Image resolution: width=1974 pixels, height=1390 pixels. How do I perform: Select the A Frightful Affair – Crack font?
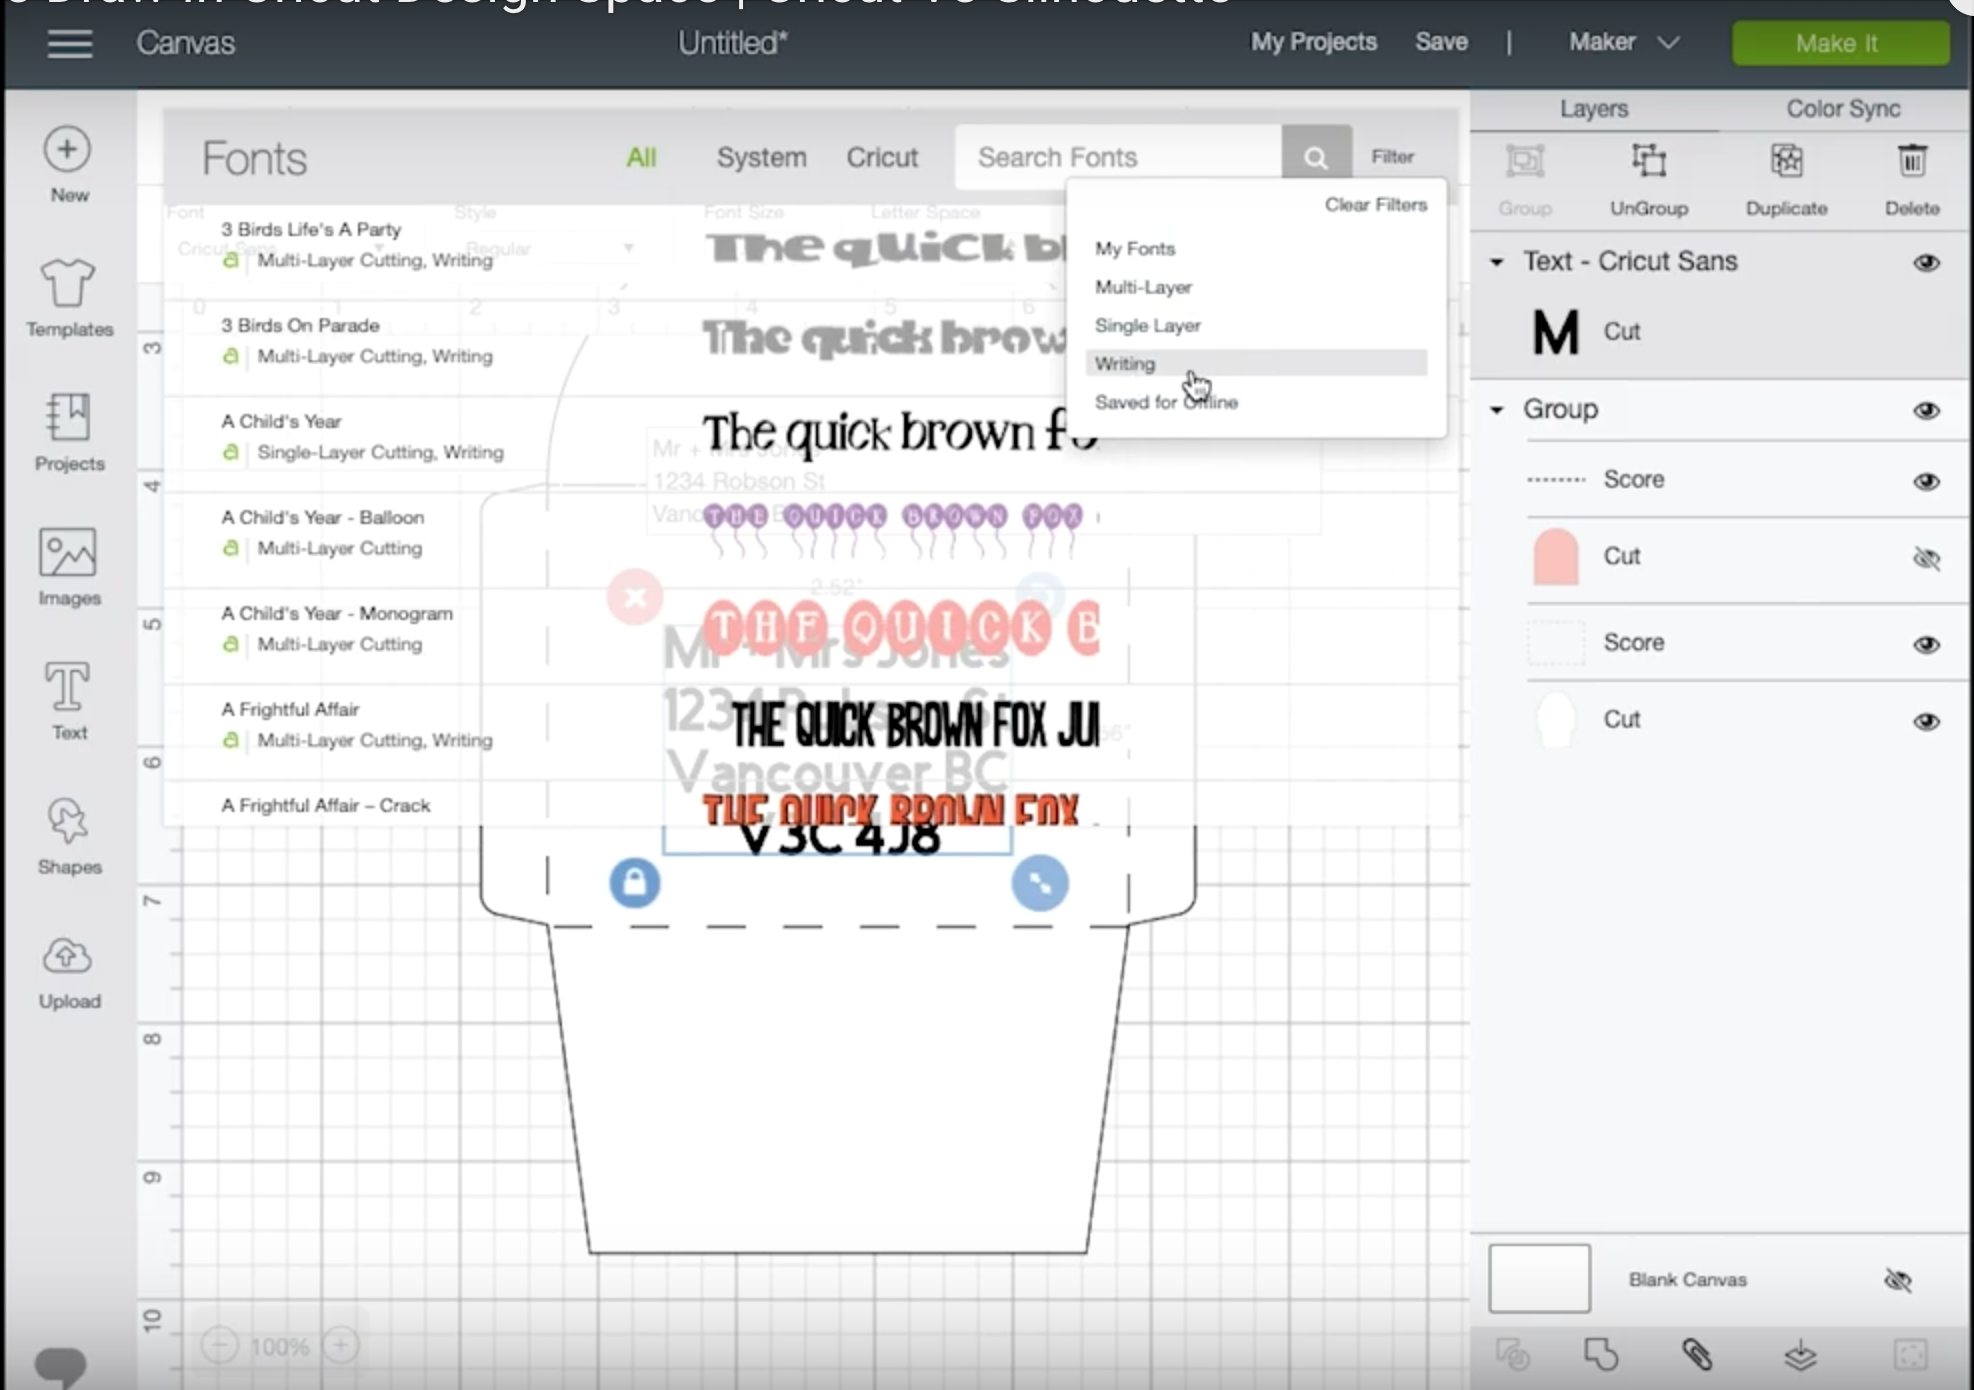click(326, 805)
